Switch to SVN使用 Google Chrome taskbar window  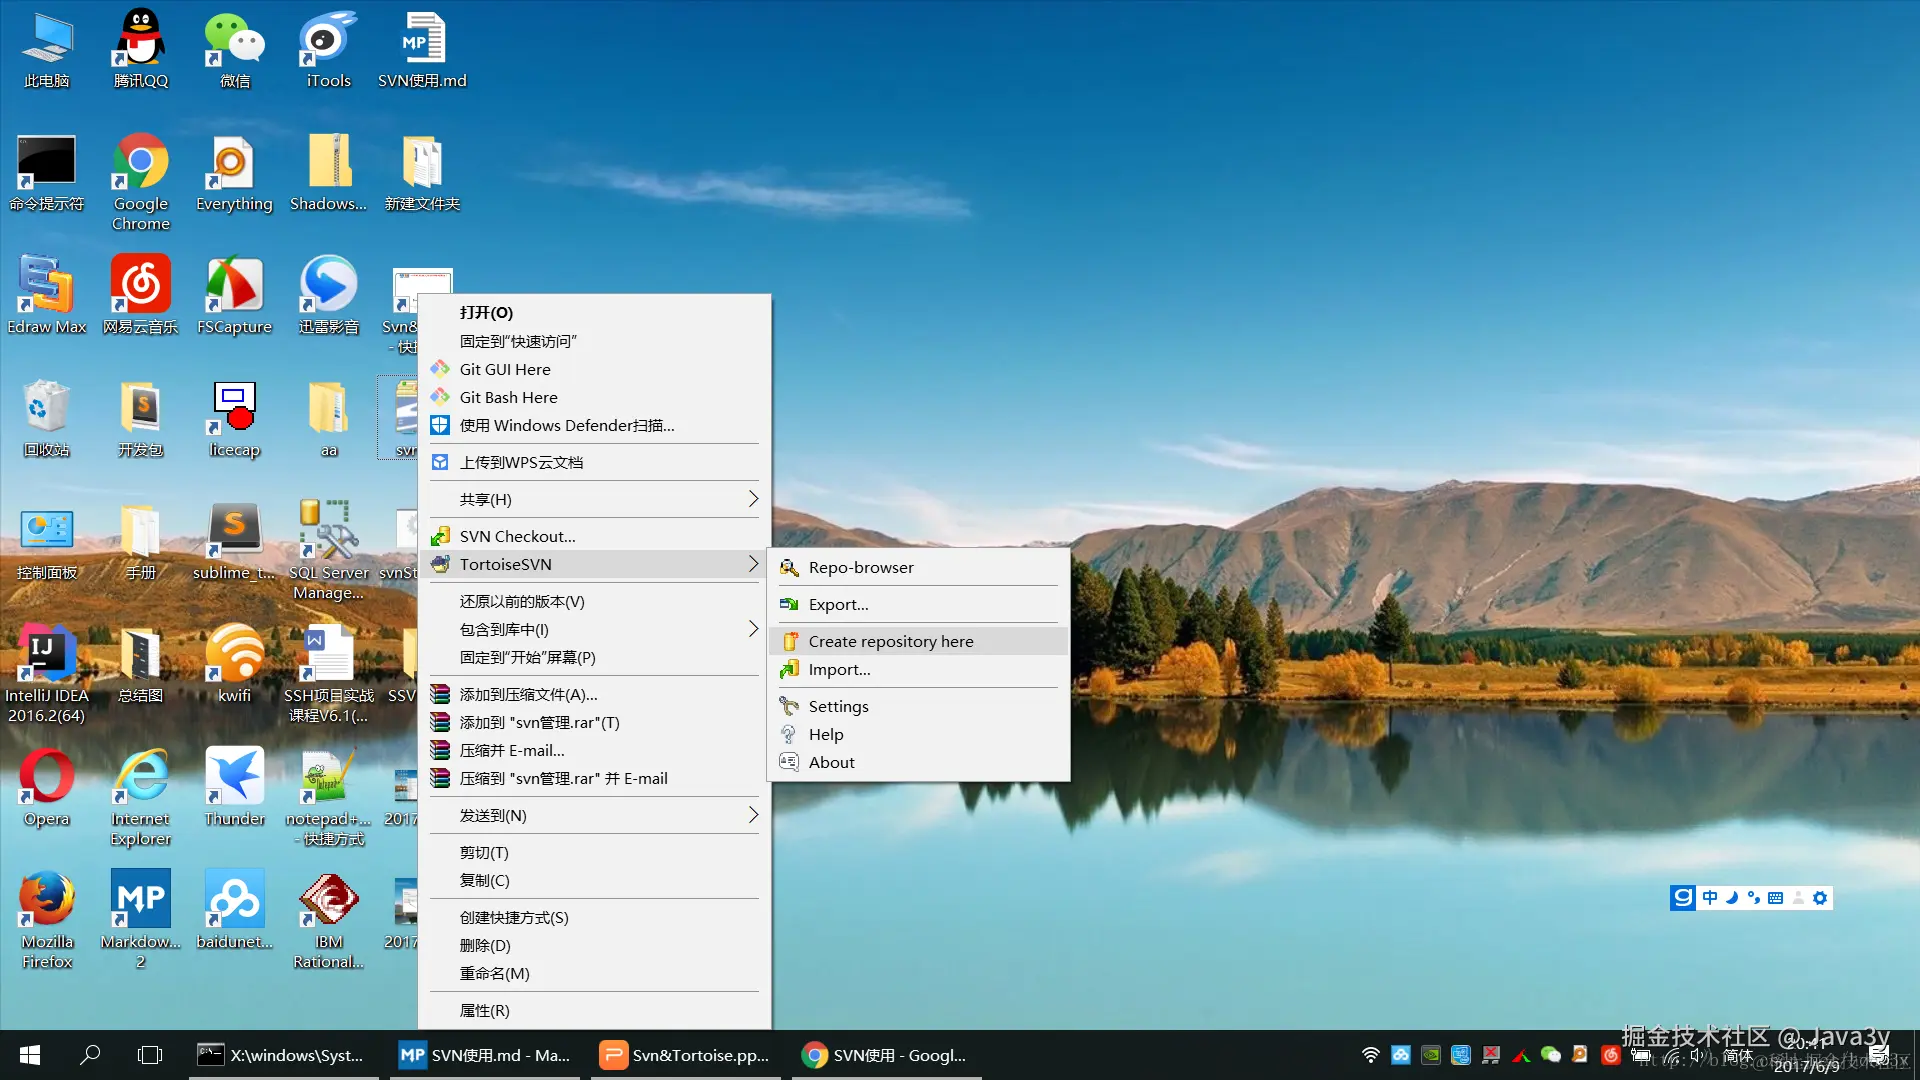(x=886, y=1055)
